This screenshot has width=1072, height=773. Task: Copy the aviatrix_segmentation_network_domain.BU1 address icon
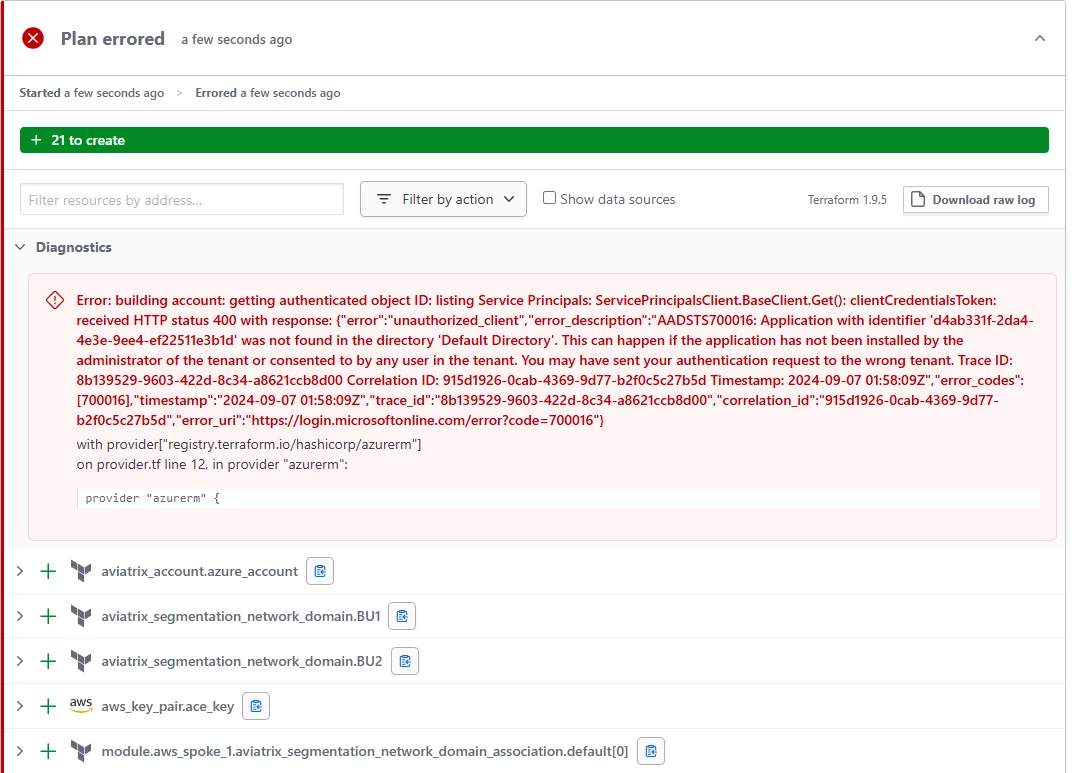point(402,616)
